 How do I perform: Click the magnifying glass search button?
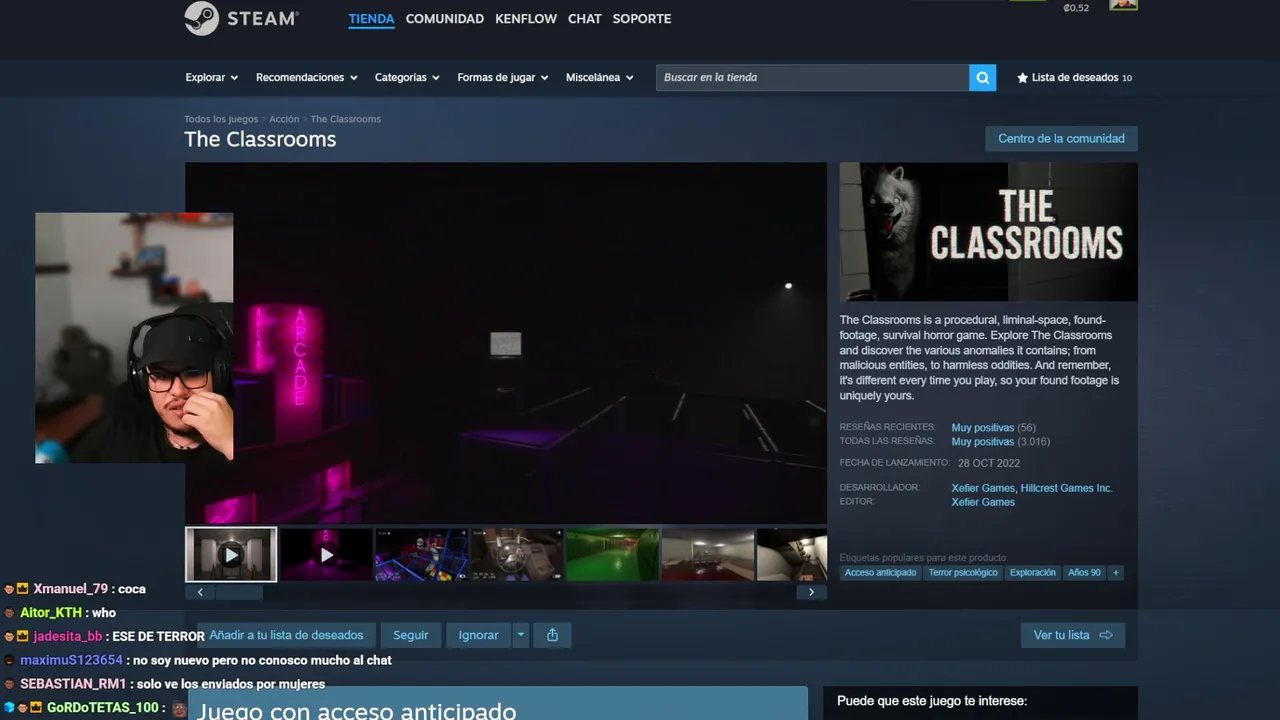point(982,77)
